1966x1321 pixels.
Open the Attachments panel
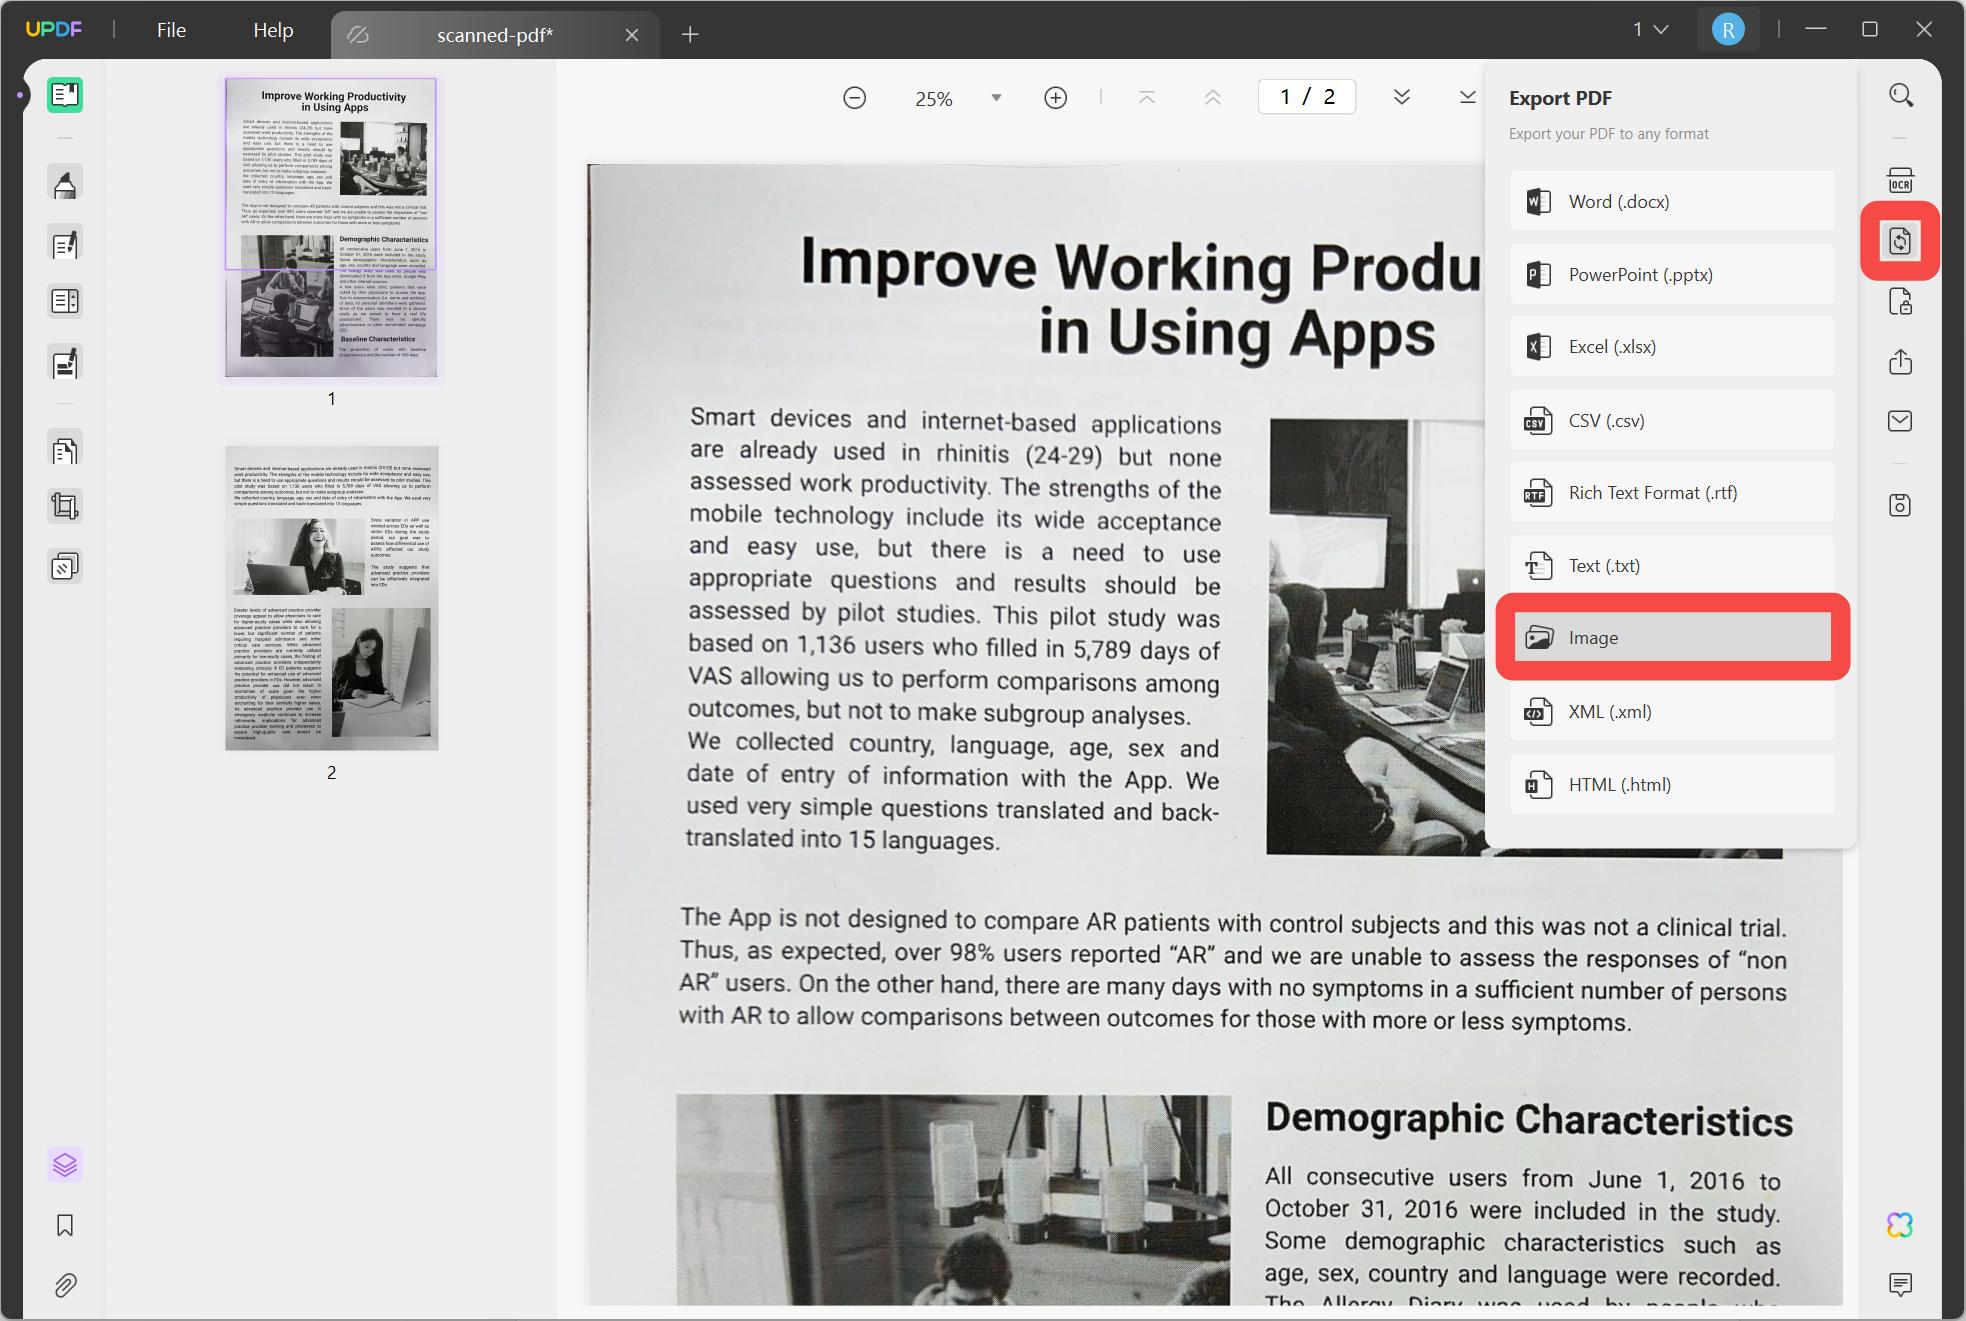[65, 1286]
